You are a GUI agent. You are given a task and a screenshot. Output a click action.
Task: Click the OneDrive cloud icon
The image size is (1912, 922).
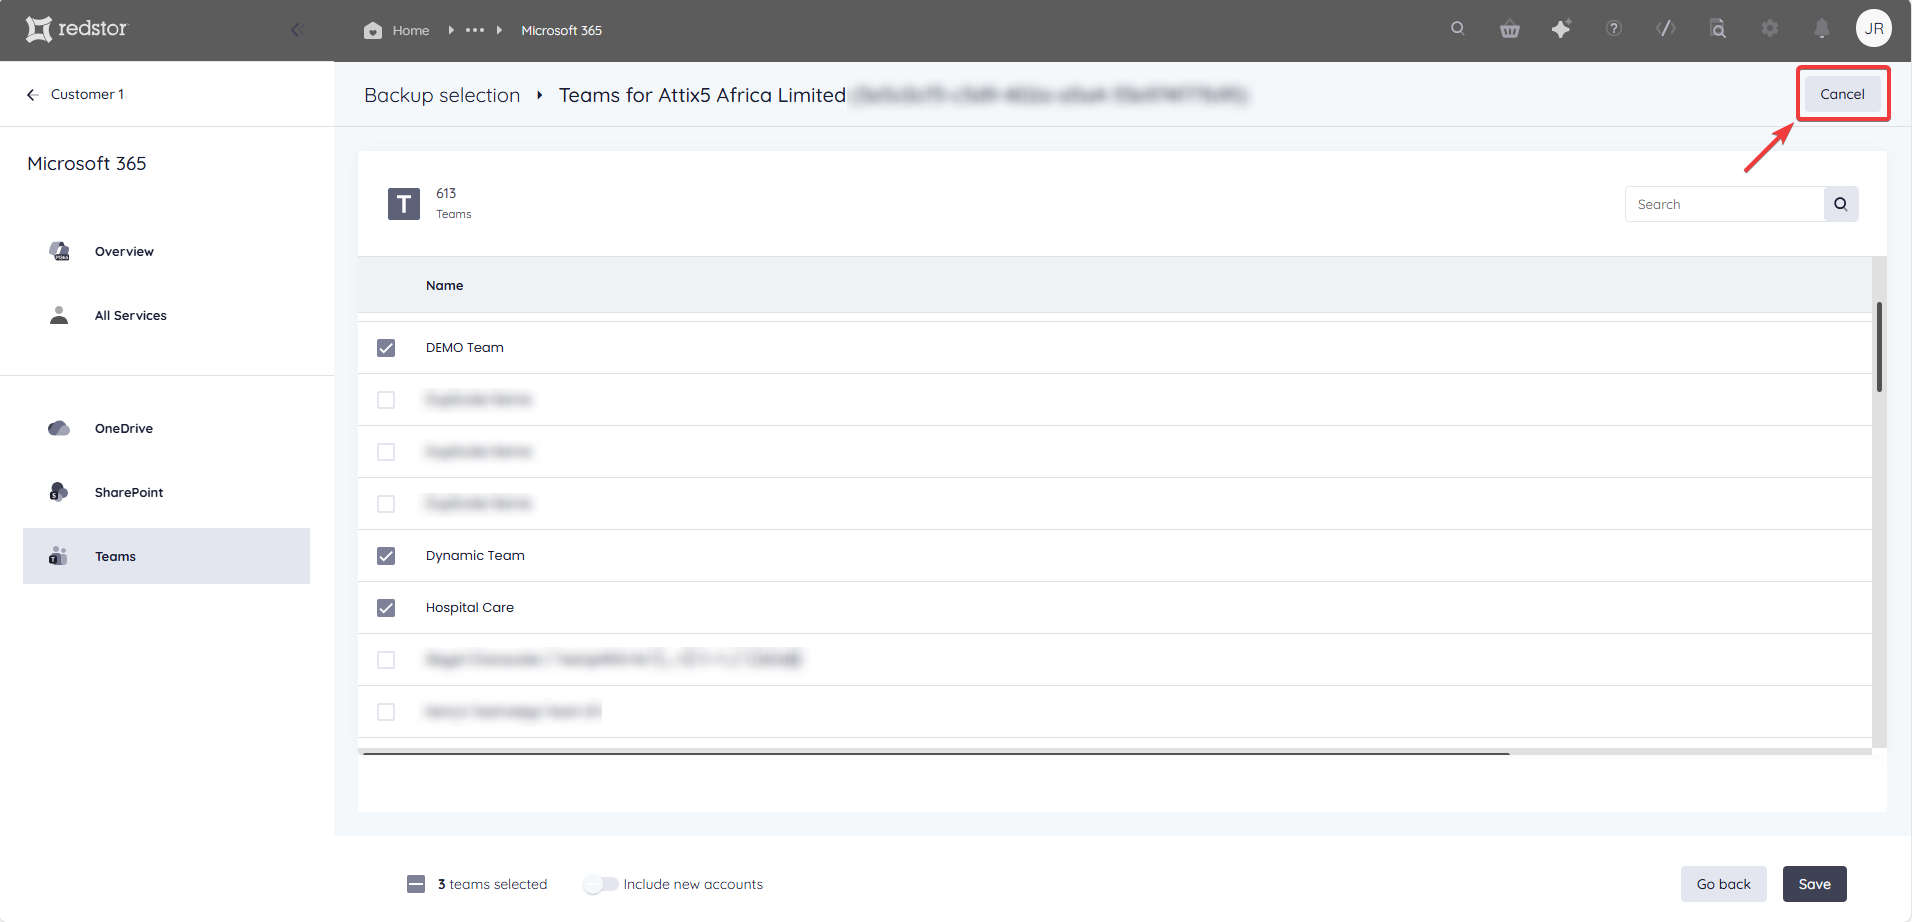(x=59, y=428)
